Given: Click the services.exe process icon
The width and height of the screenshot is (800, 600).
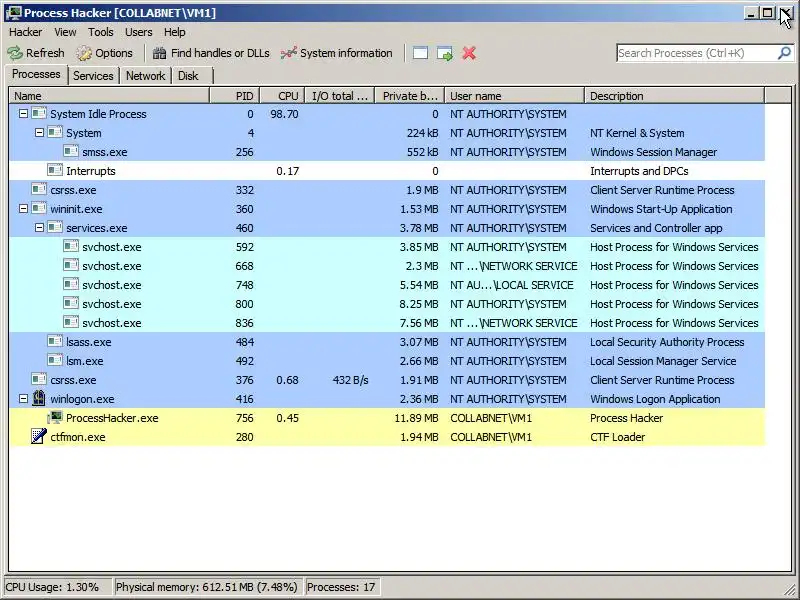Looking at the screenshot, I should tap(55, 227).
